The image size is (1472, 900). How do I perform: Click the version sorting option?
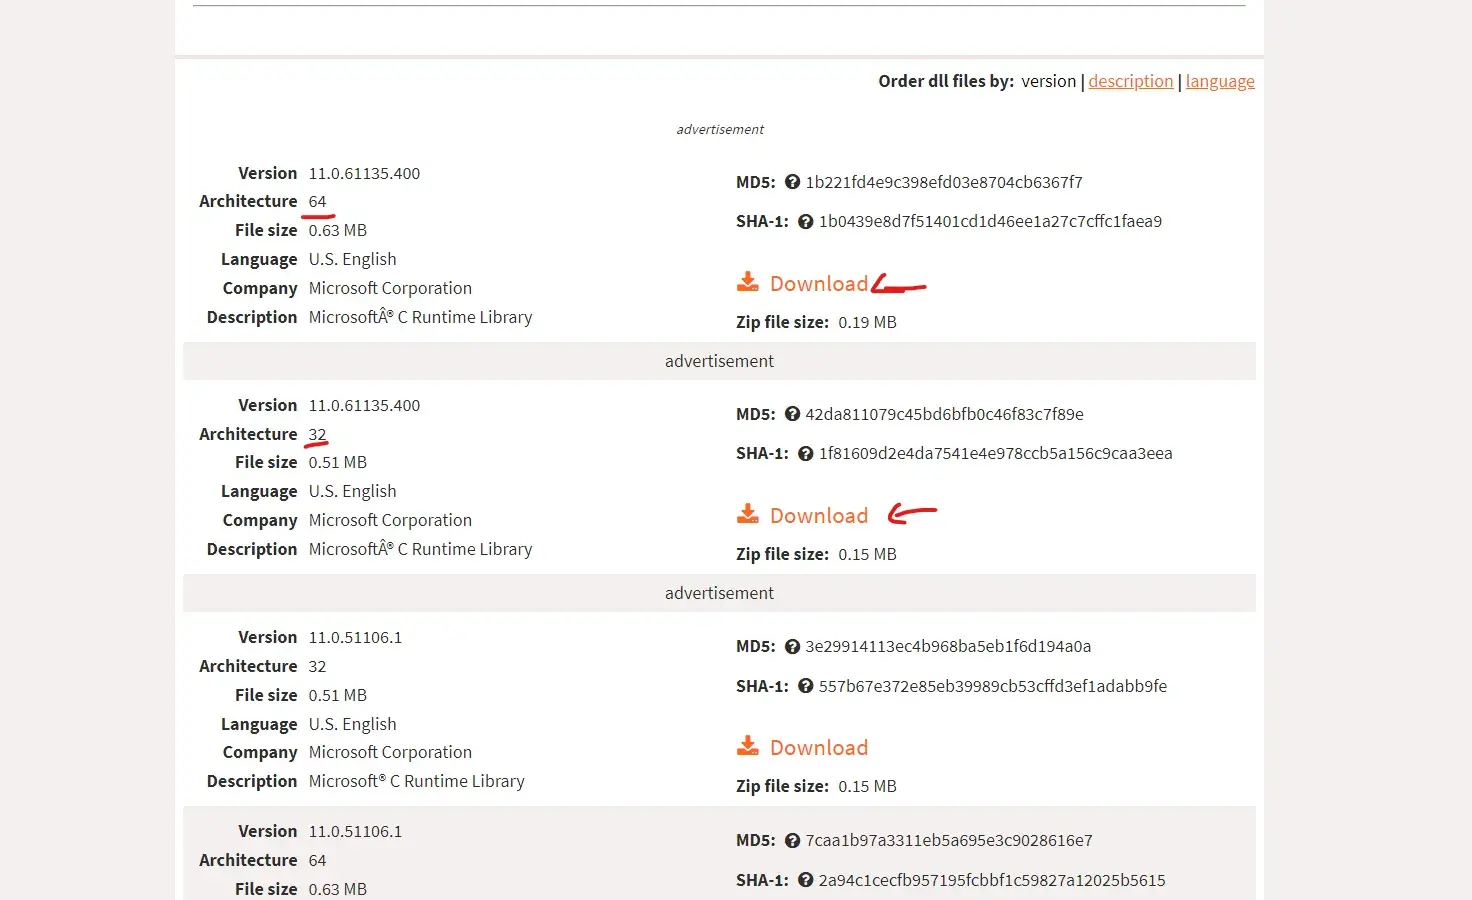(1048, 81)
